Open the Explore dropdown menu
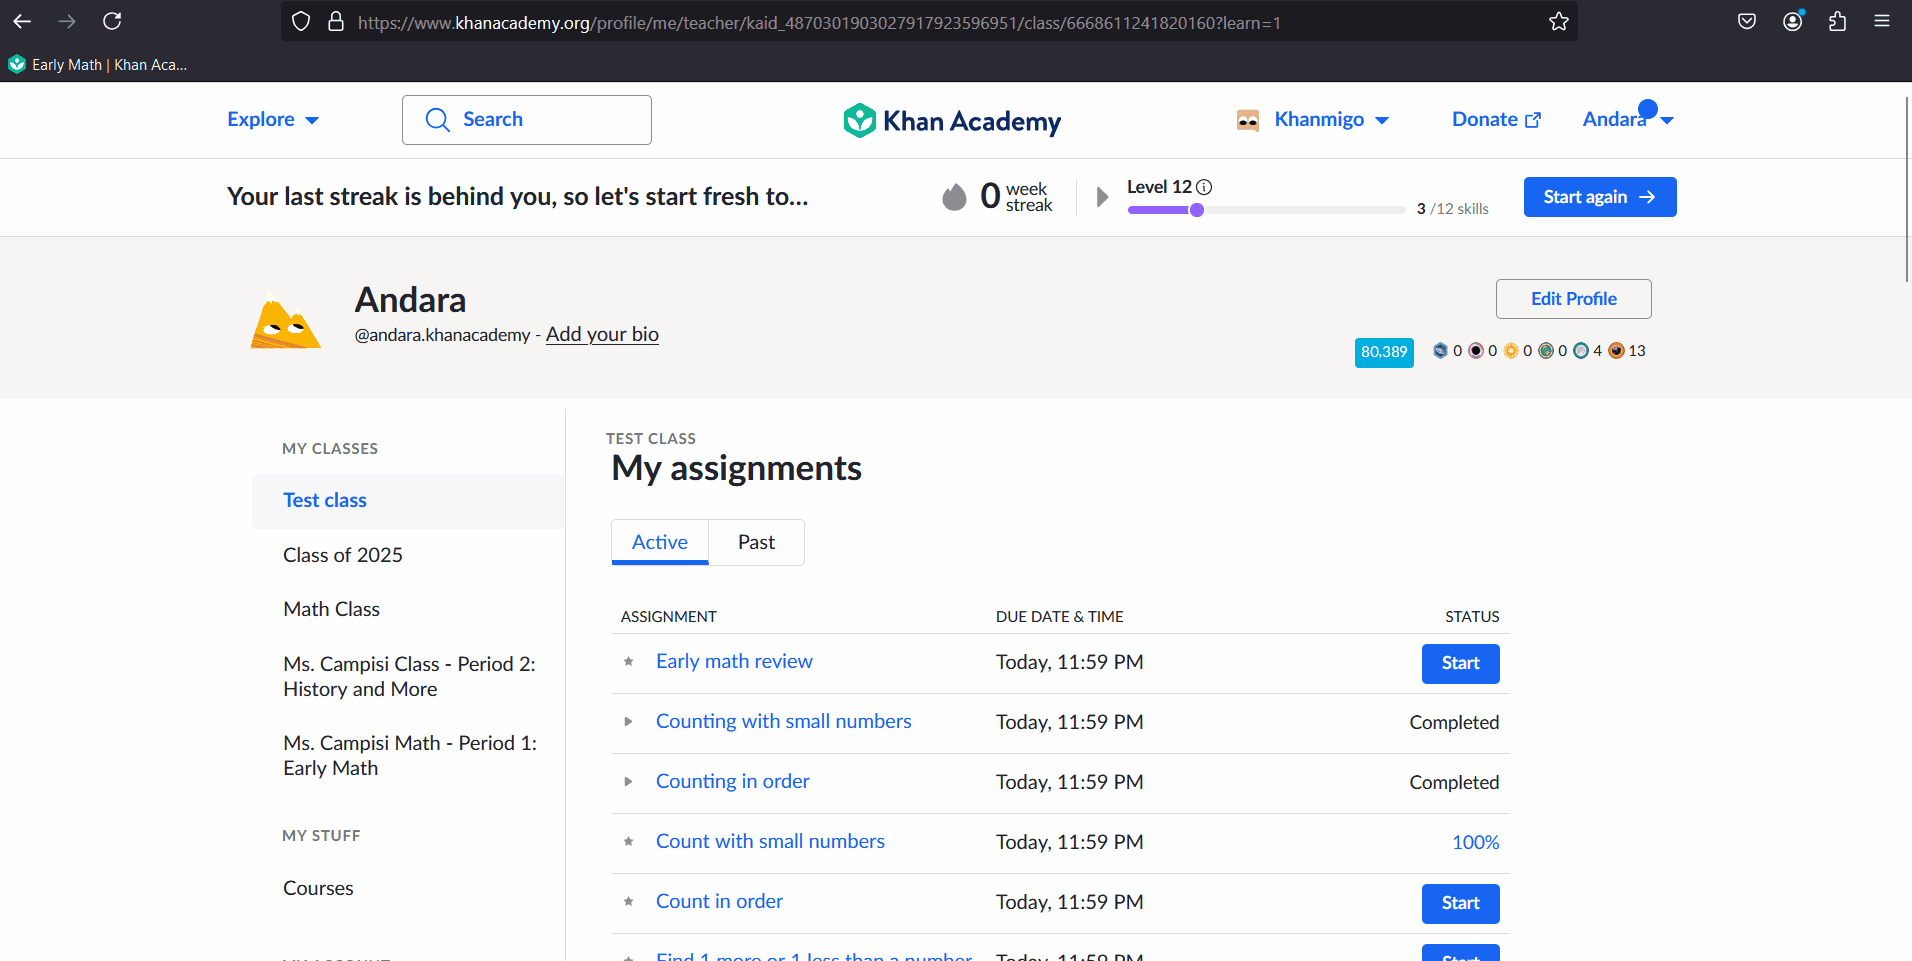 coord(272,119)
